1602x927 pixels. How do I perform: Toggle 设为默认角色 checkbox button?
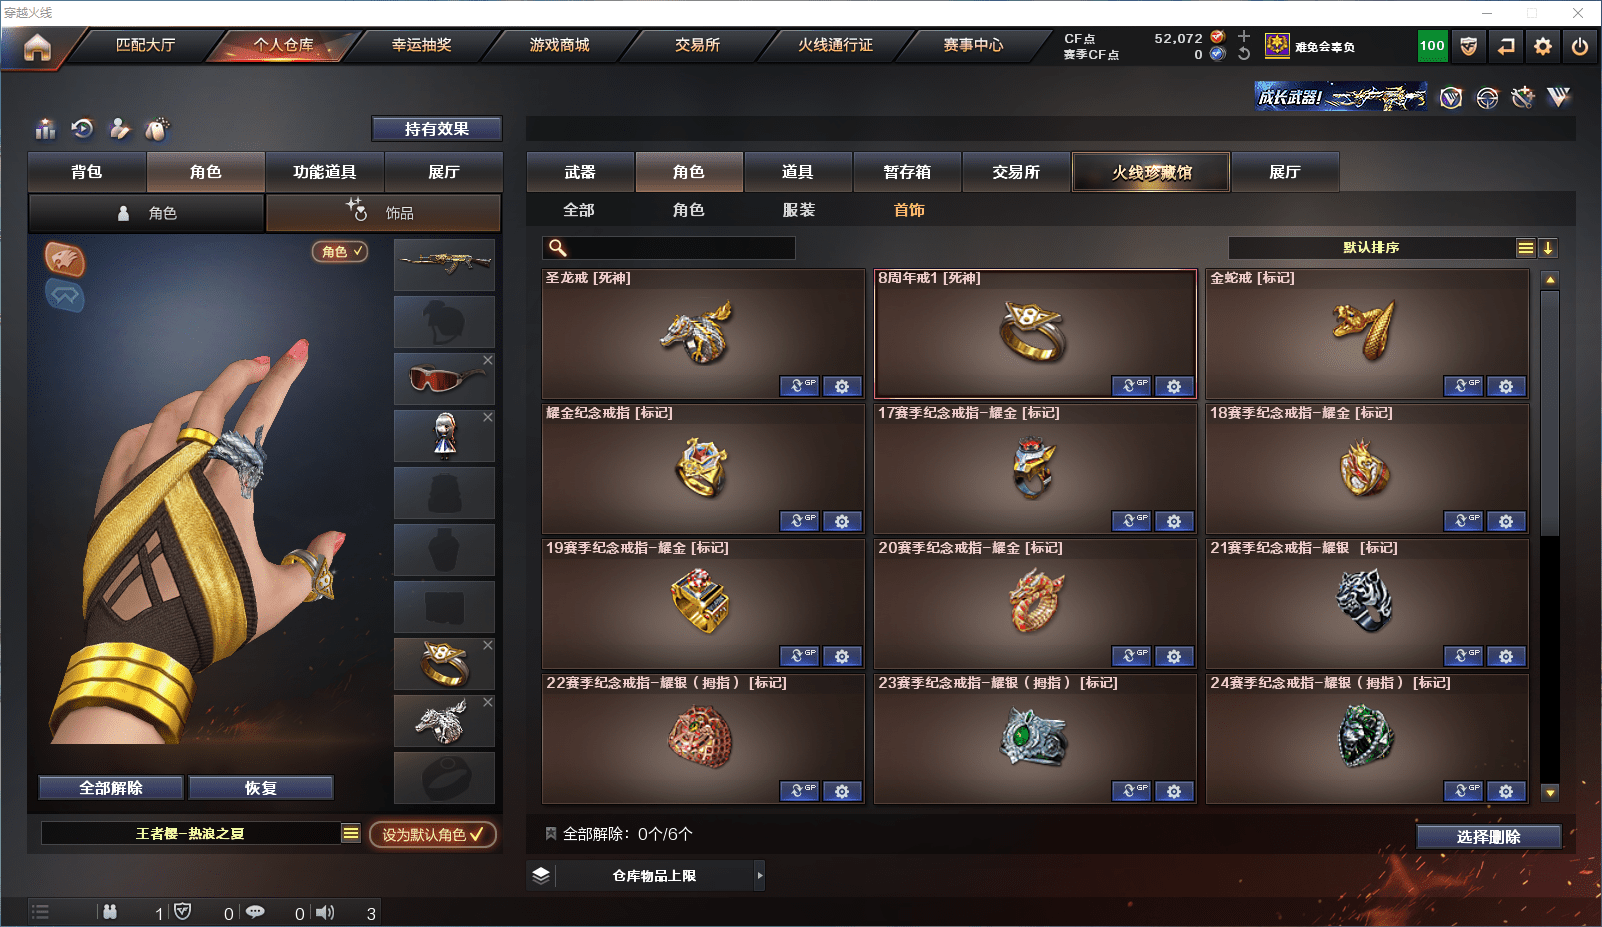coord(433,834)
